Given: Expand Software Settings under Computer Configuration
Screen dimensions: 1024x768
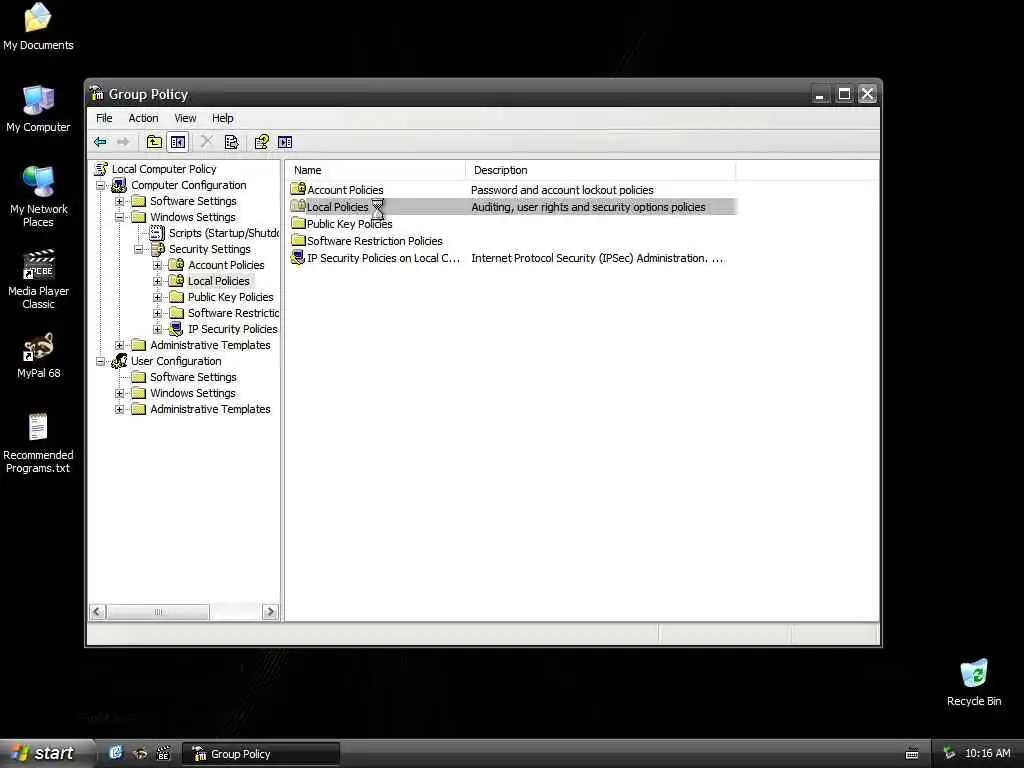Looking at the screenshot, I should point(120,201).
